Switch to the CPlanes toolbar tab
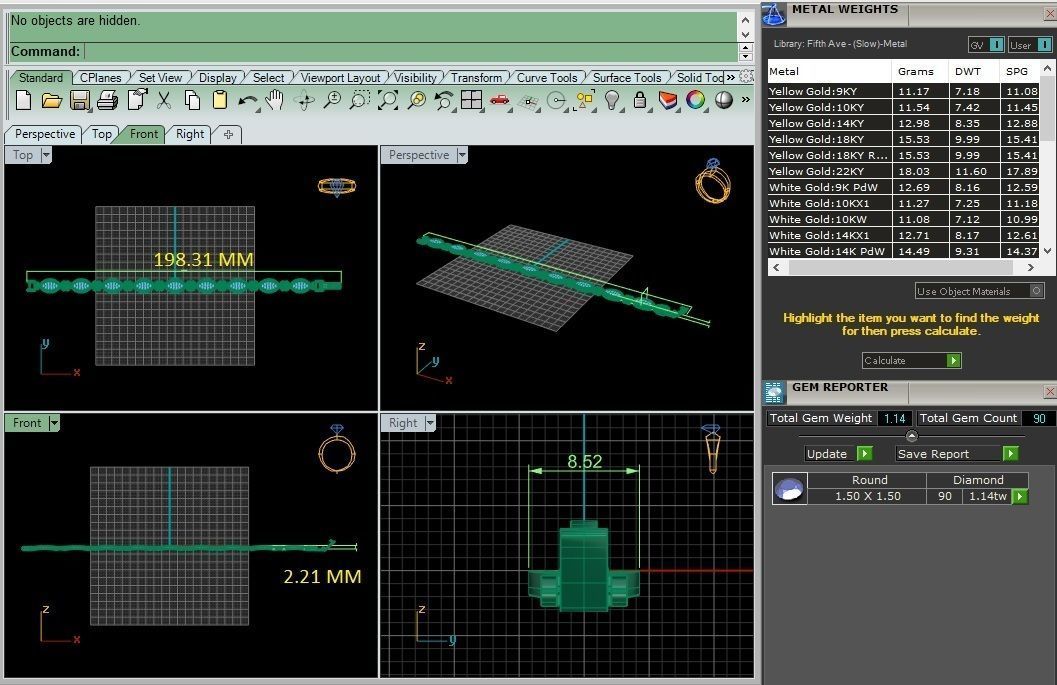 tap(100, 78)
